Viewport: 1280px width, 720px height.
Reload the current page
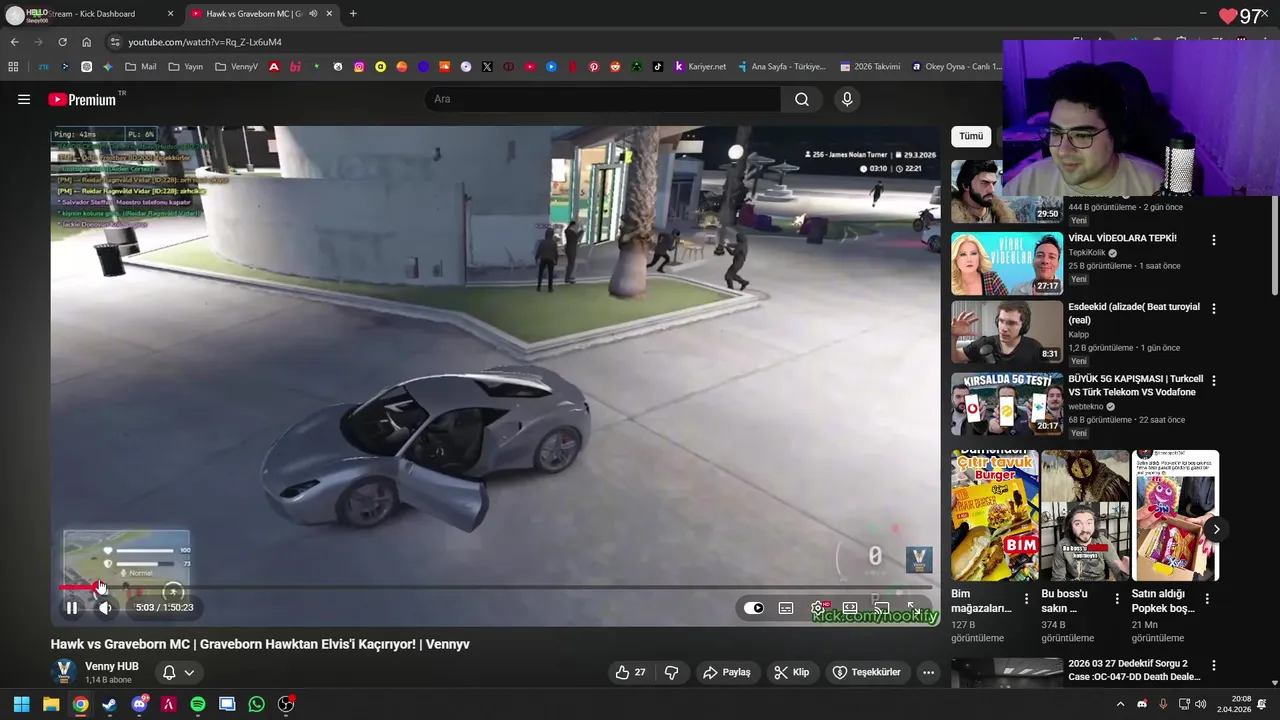point(62,42)
